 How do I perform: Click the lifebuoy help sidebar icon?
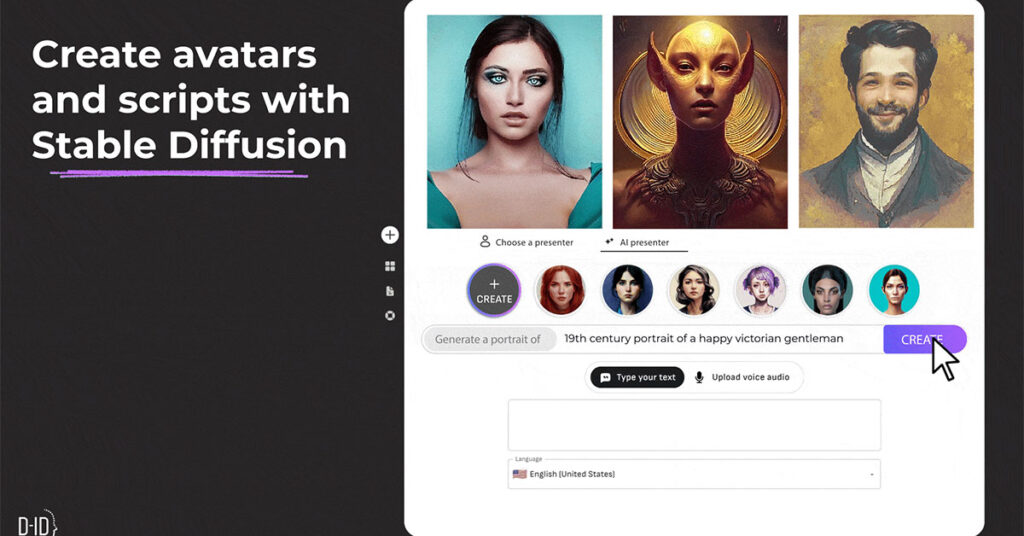pyautogui.click(x=390, y=316)
